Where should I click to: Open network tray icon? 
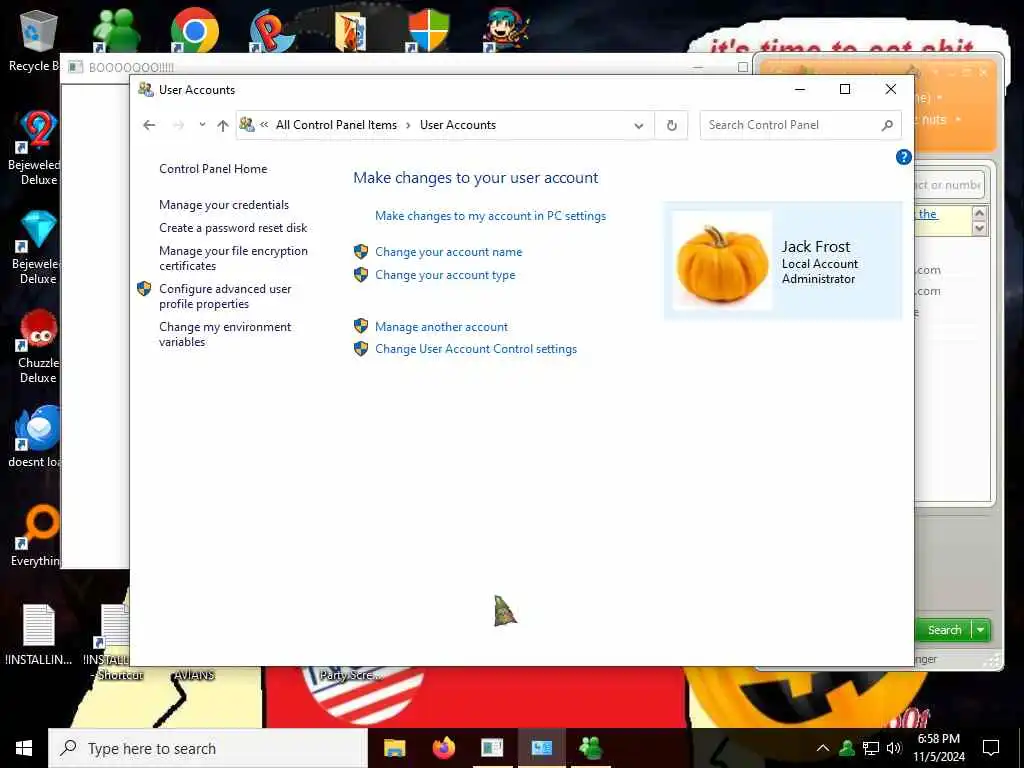click(x=871, y=748)
